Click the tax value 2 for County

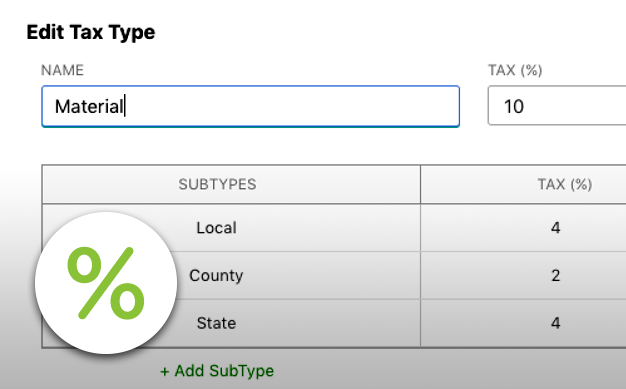coord(555,275)
